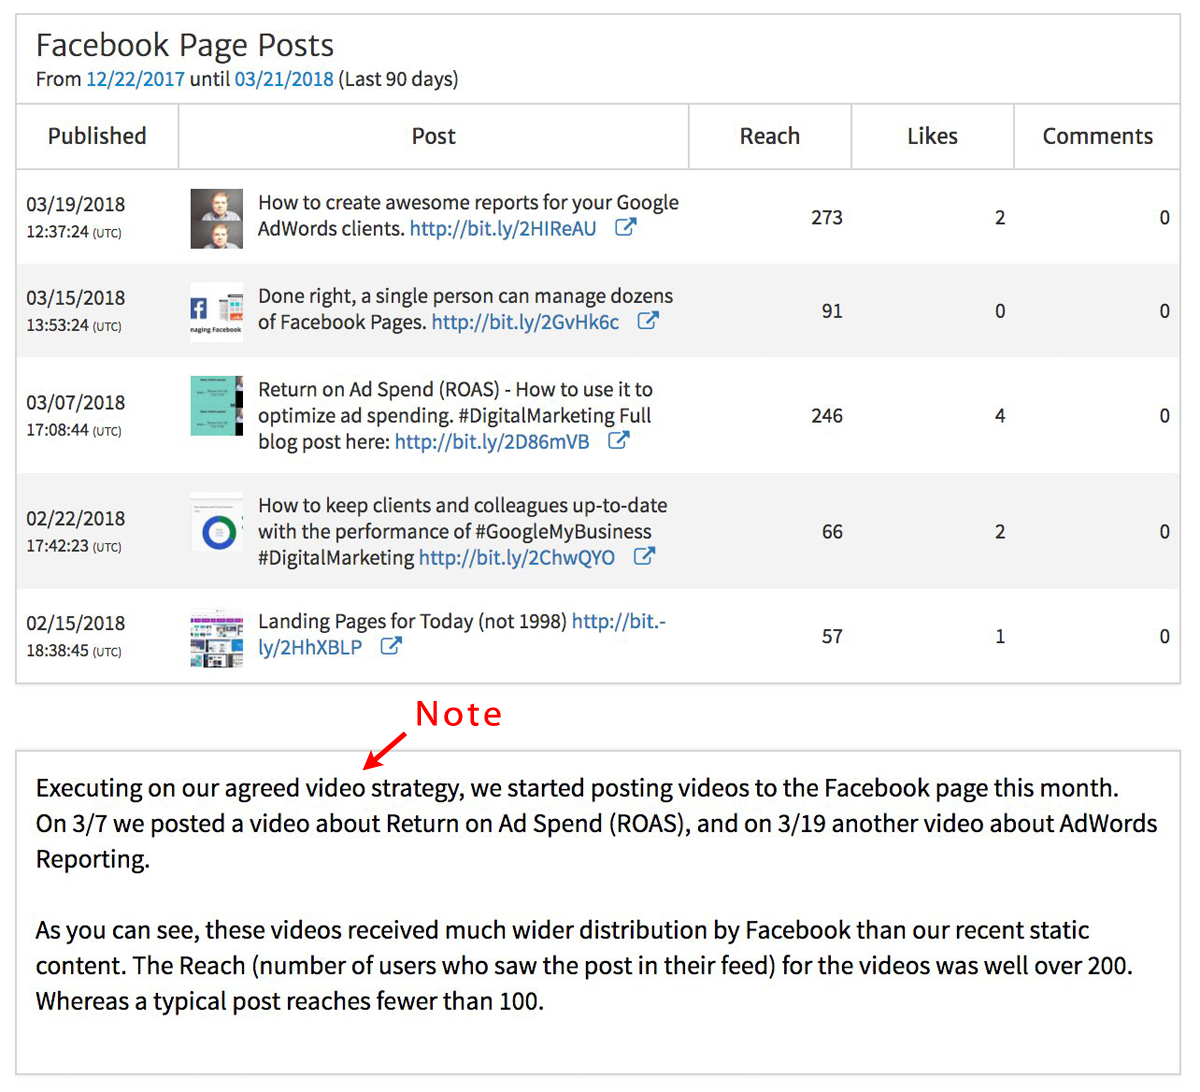Select the donut chart thumbnail for GoogleMyBusiness post
Image resolution: width=1200 pixels, height=1092 pixels.
click(217, 530)
